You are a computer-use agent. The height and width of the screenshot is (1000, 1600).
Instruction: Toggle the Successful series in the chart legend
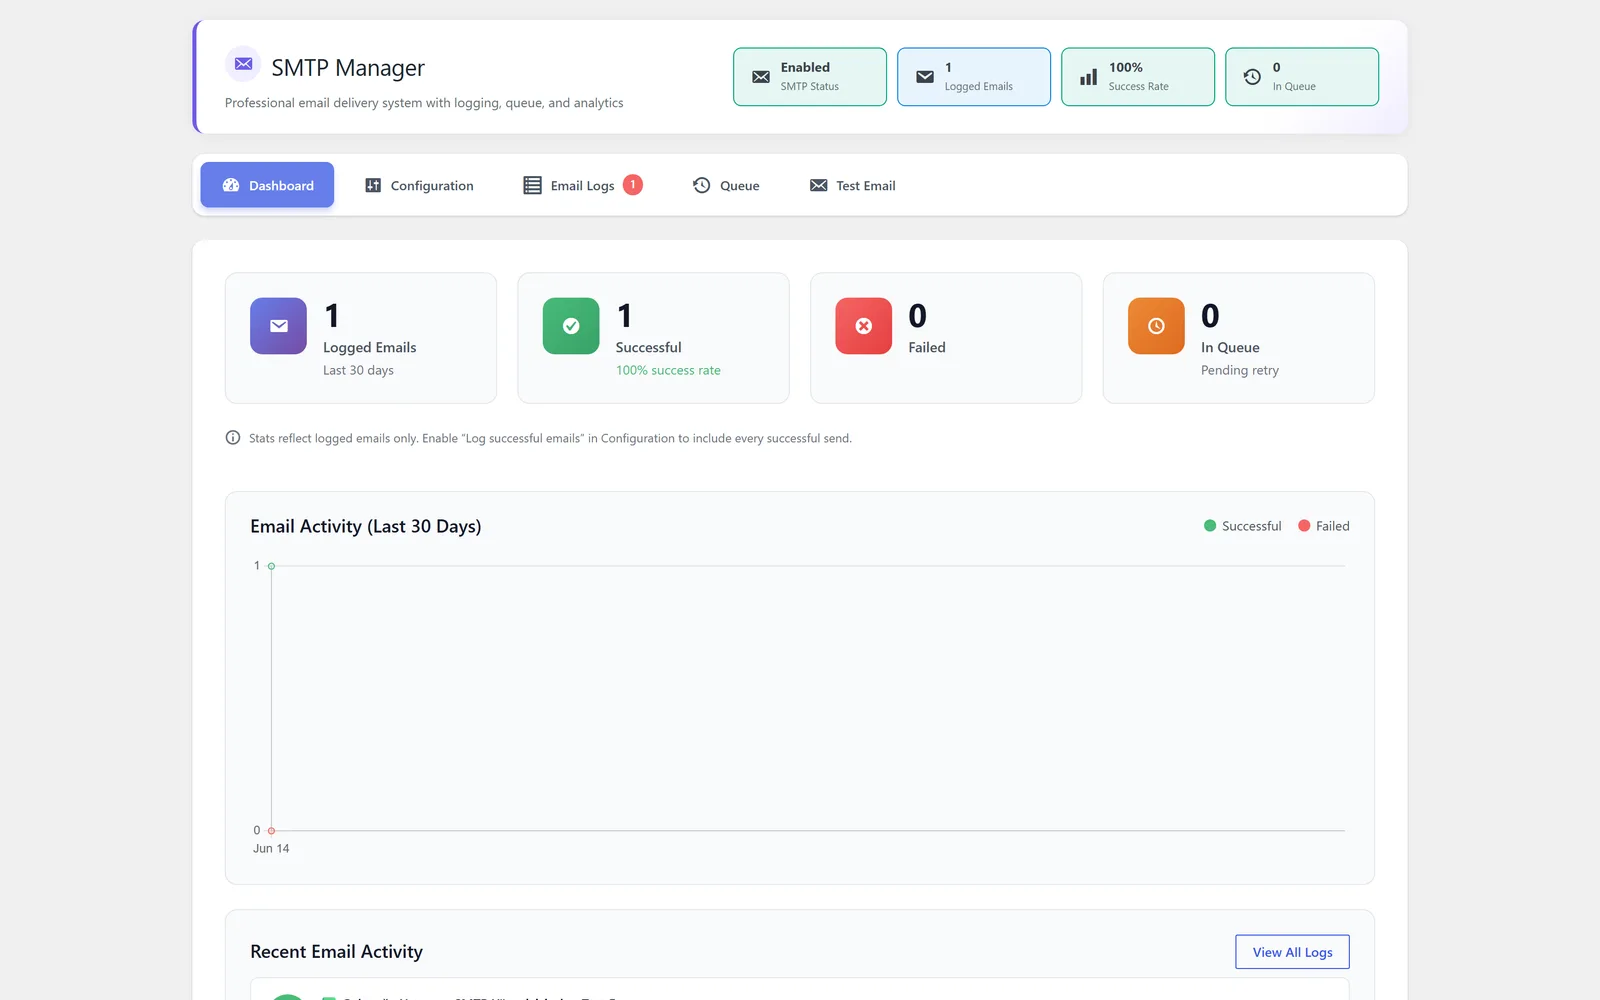coord(1242,526)
